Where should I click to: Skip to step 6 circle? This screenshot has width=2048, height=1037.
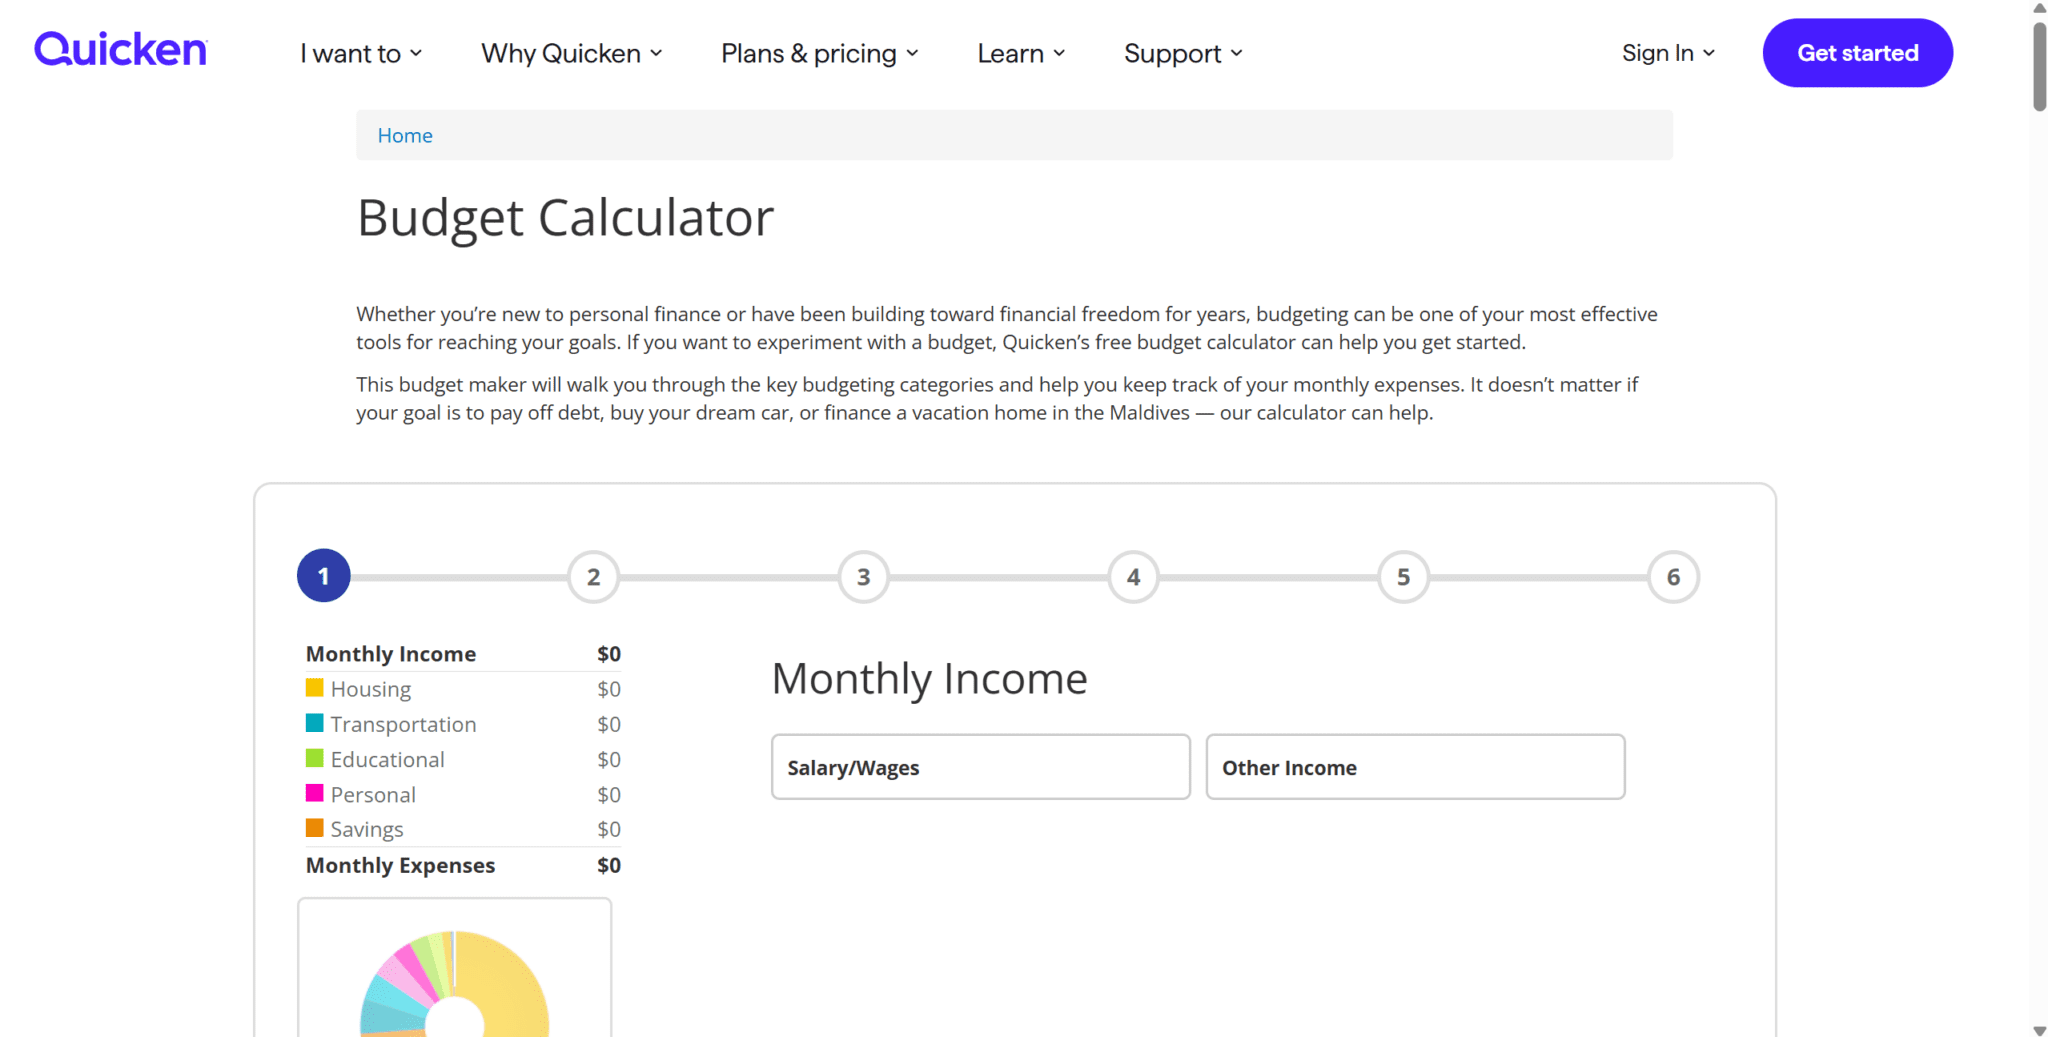[1673, 577]
